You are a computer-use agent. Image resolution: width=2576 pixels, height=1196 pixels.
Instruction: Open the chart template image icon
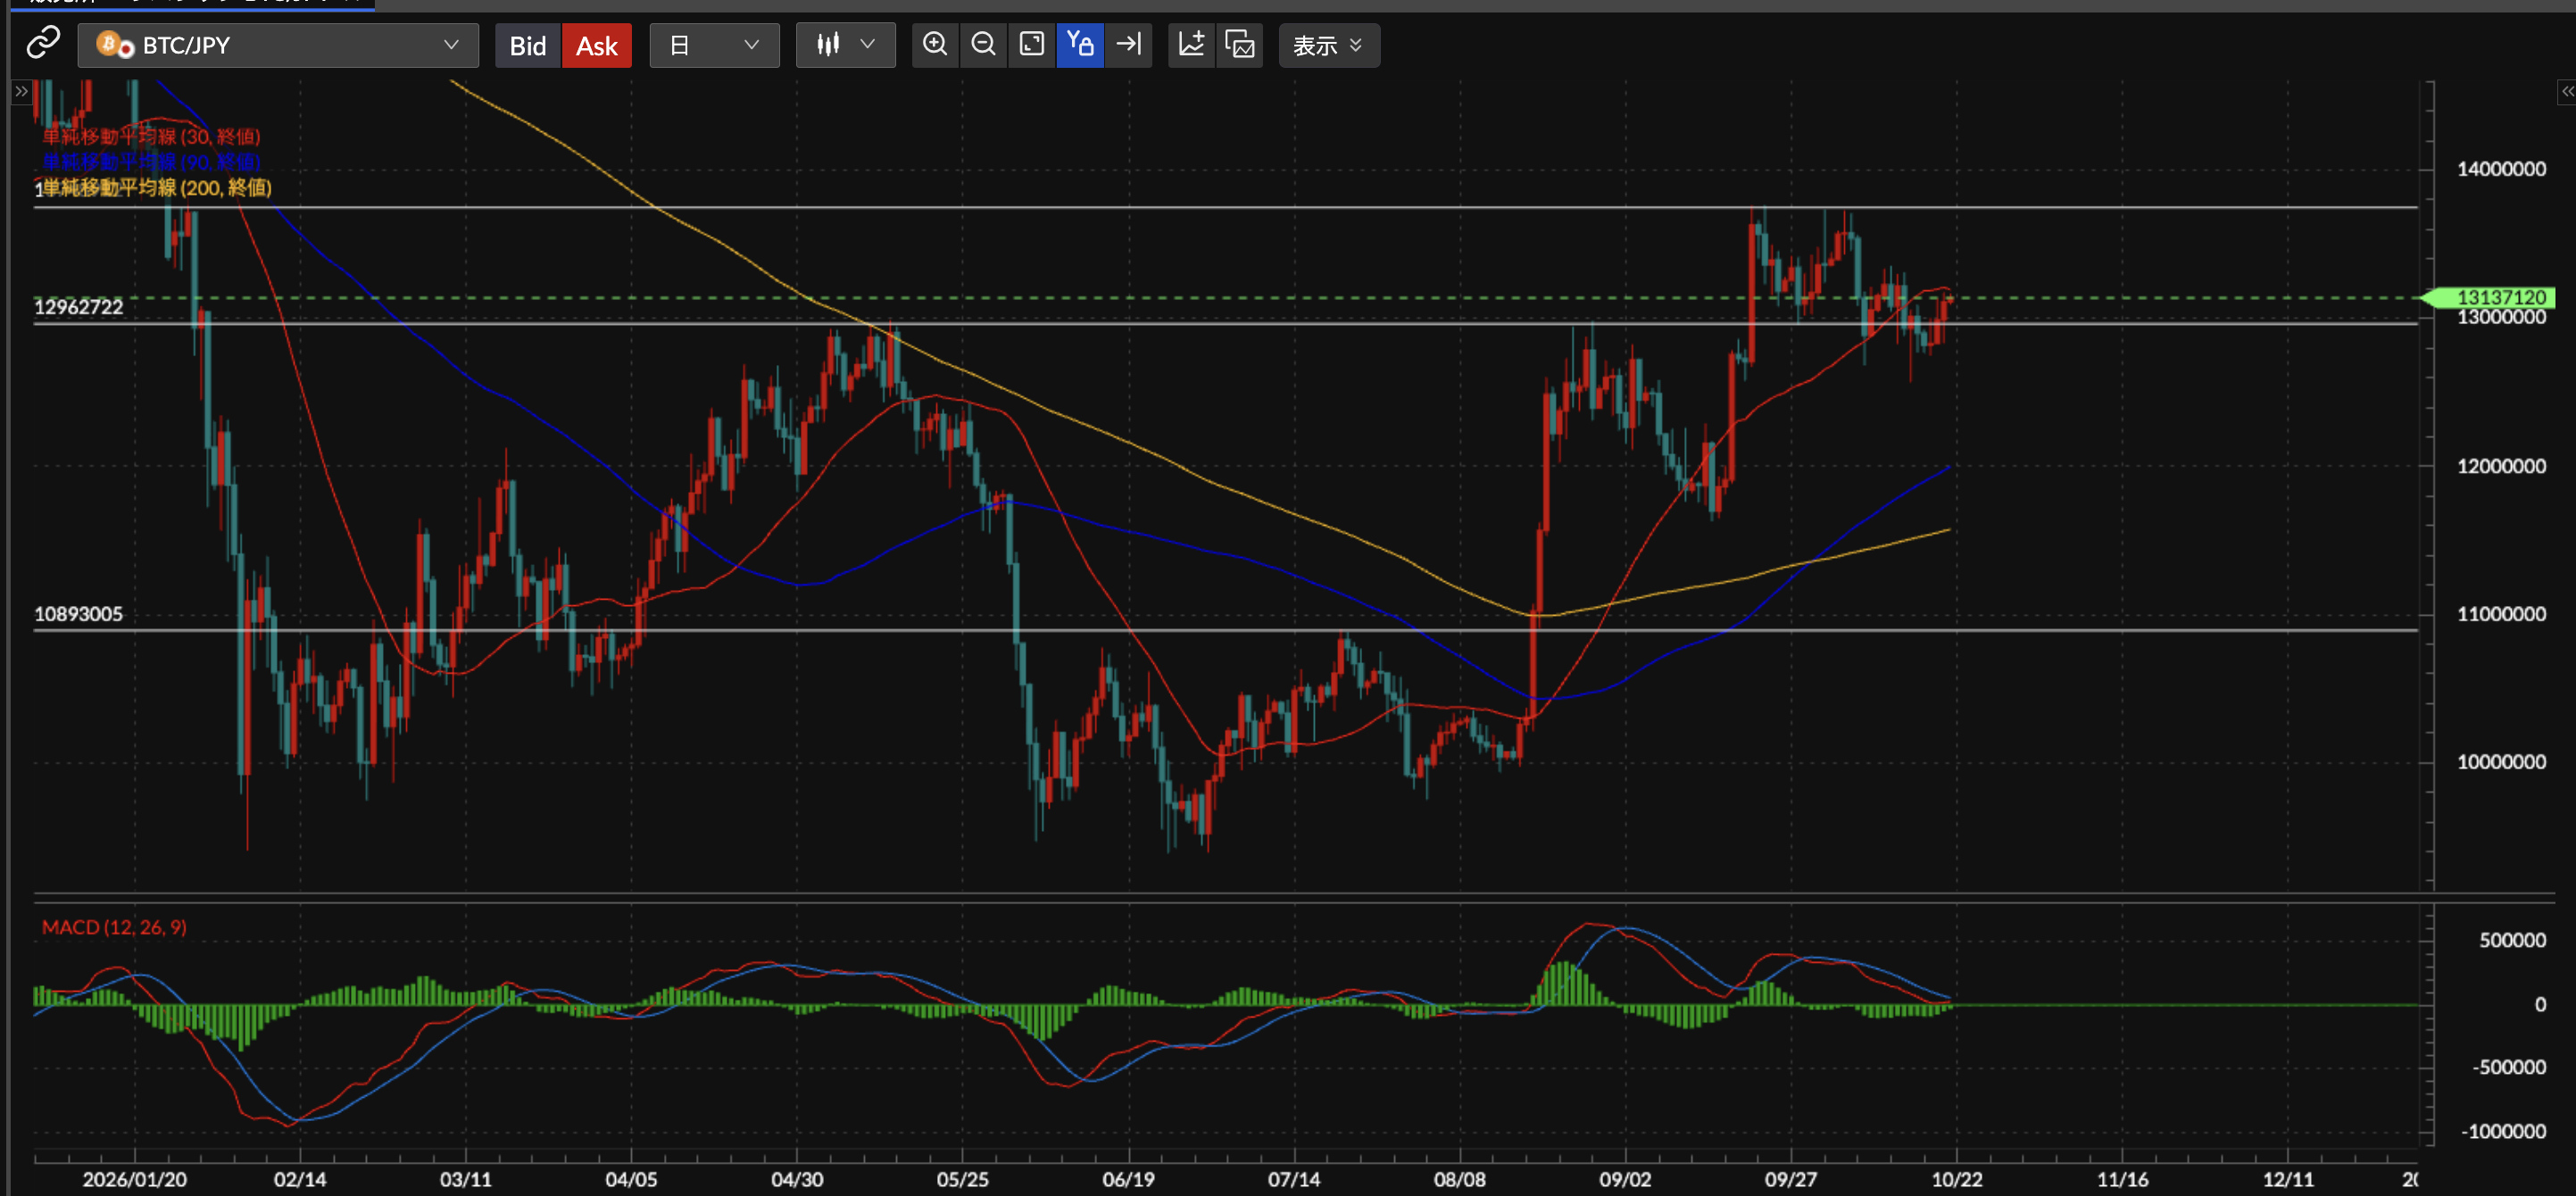click(1240, 44)
